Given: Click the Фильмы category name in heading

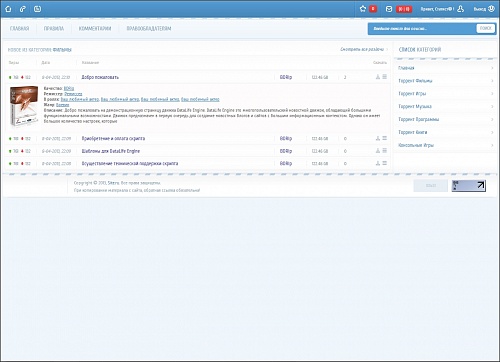Looking at the screenshot, I should [62, 50].
